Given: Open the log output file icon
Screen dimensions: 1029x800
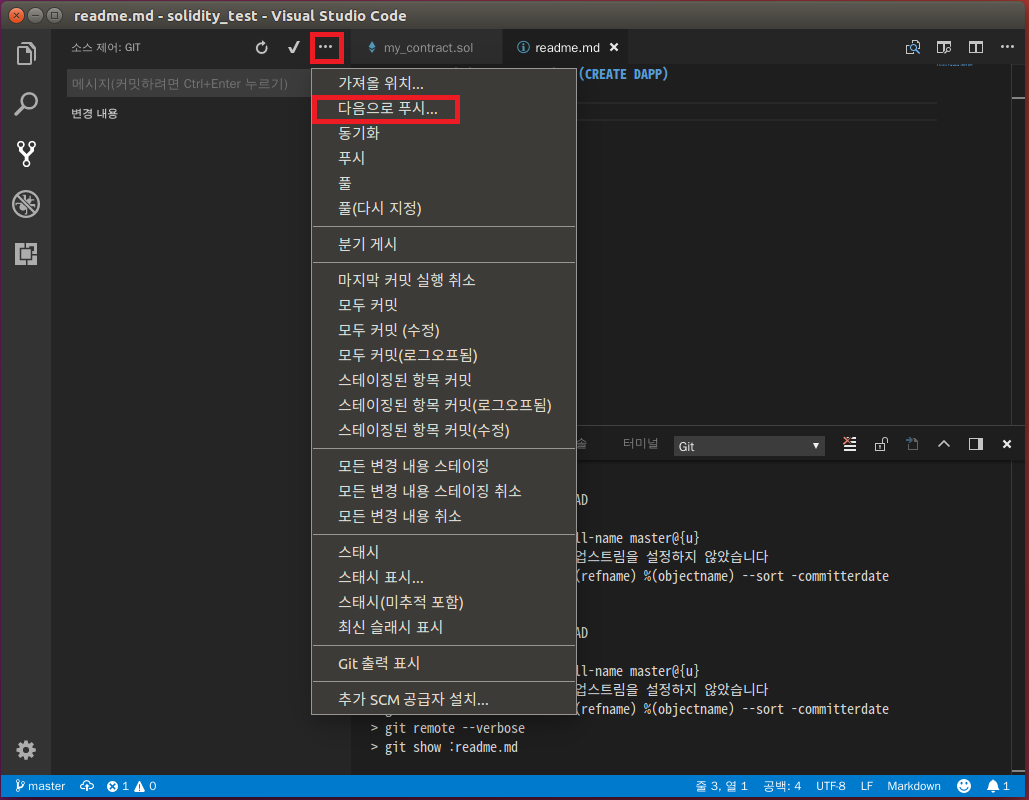Looking at the screenshot, I should click(x=912, y=444).
